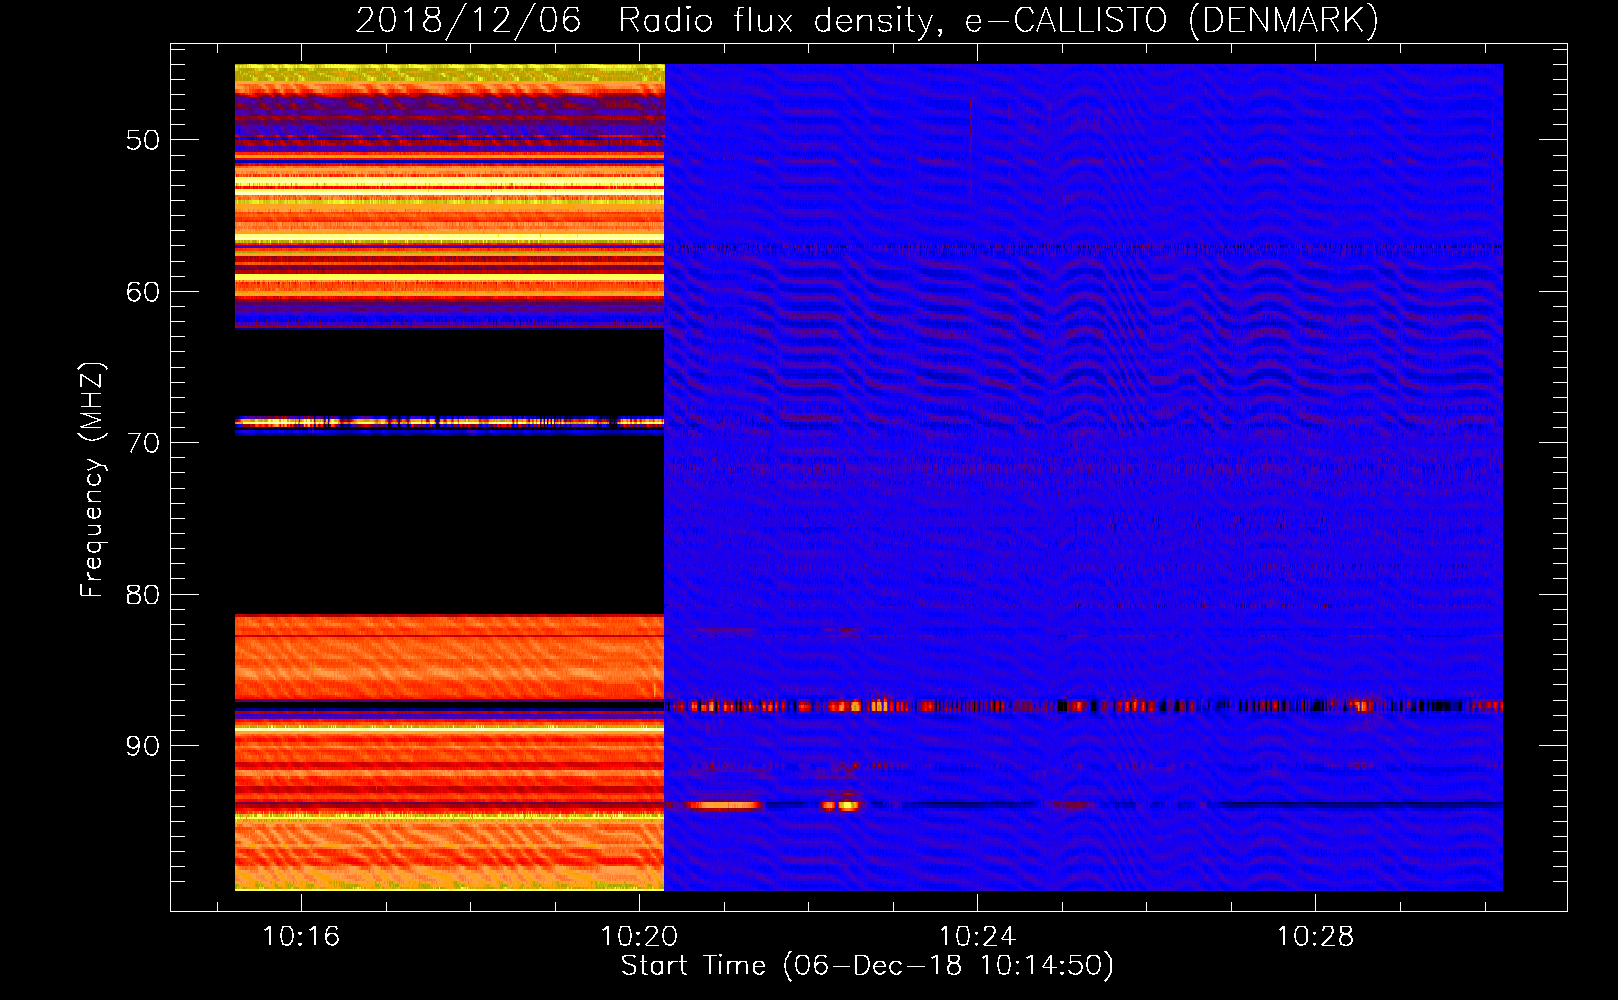This screenshot has width=1618, height=1000.
Task: Click the '70' frequency tick label
Action: coord(143,443)
